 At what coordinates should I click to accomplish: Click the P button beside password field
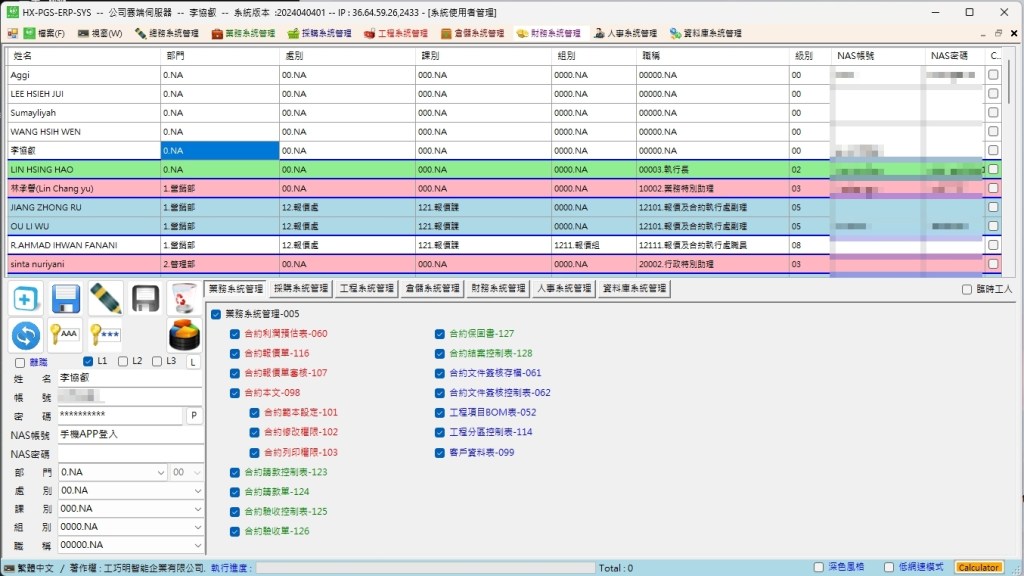point(192,415)
